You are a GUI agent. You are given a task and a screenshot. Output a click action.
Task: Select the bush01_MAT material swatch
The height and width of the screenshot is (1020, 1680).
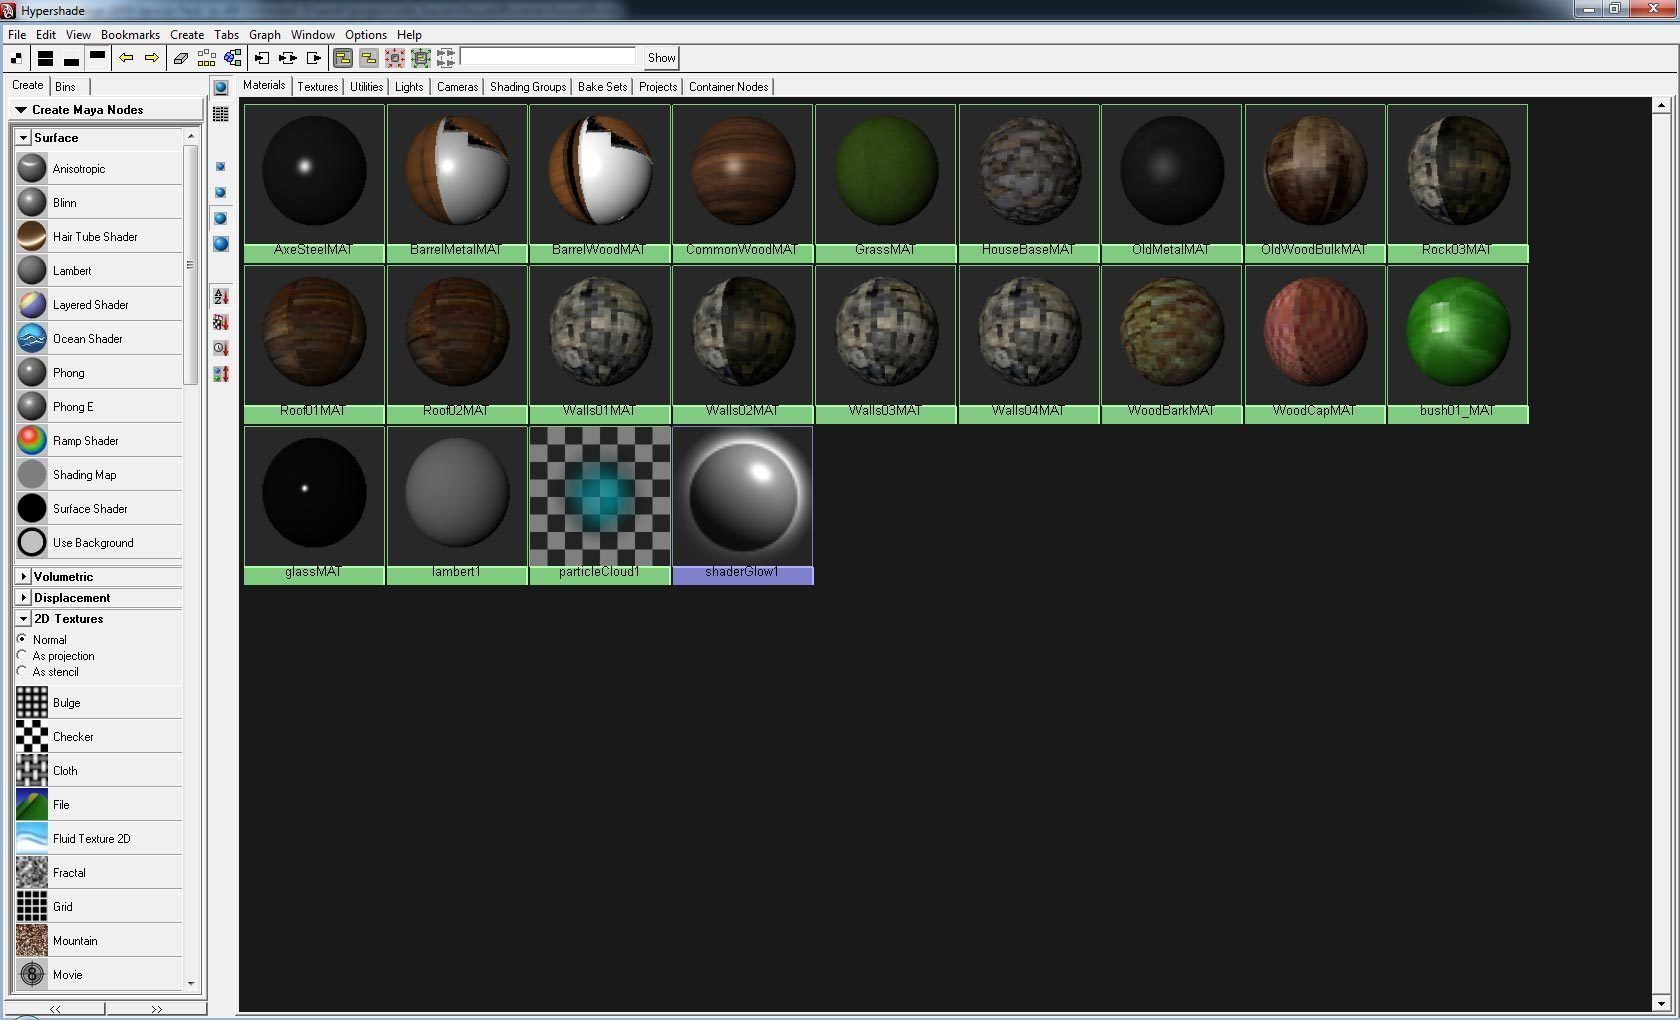(x=1457, y=344)
